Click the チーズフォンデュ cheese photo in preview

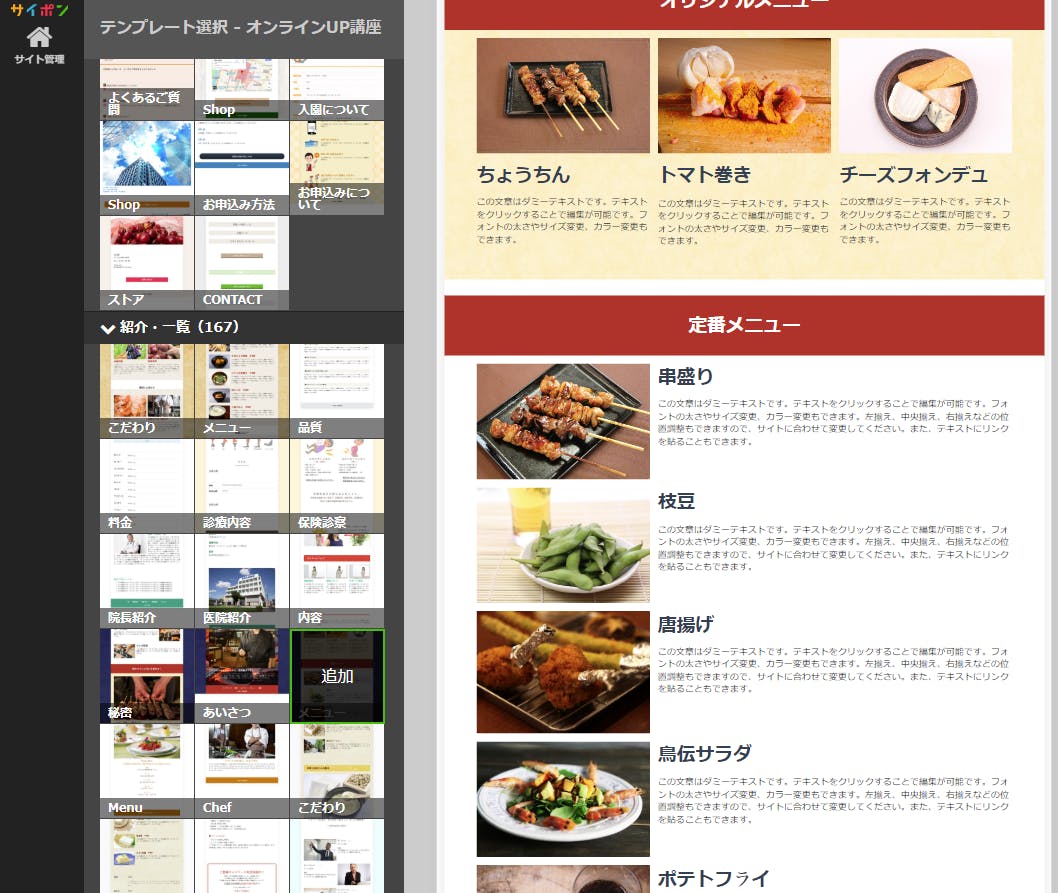coord(925,95)
